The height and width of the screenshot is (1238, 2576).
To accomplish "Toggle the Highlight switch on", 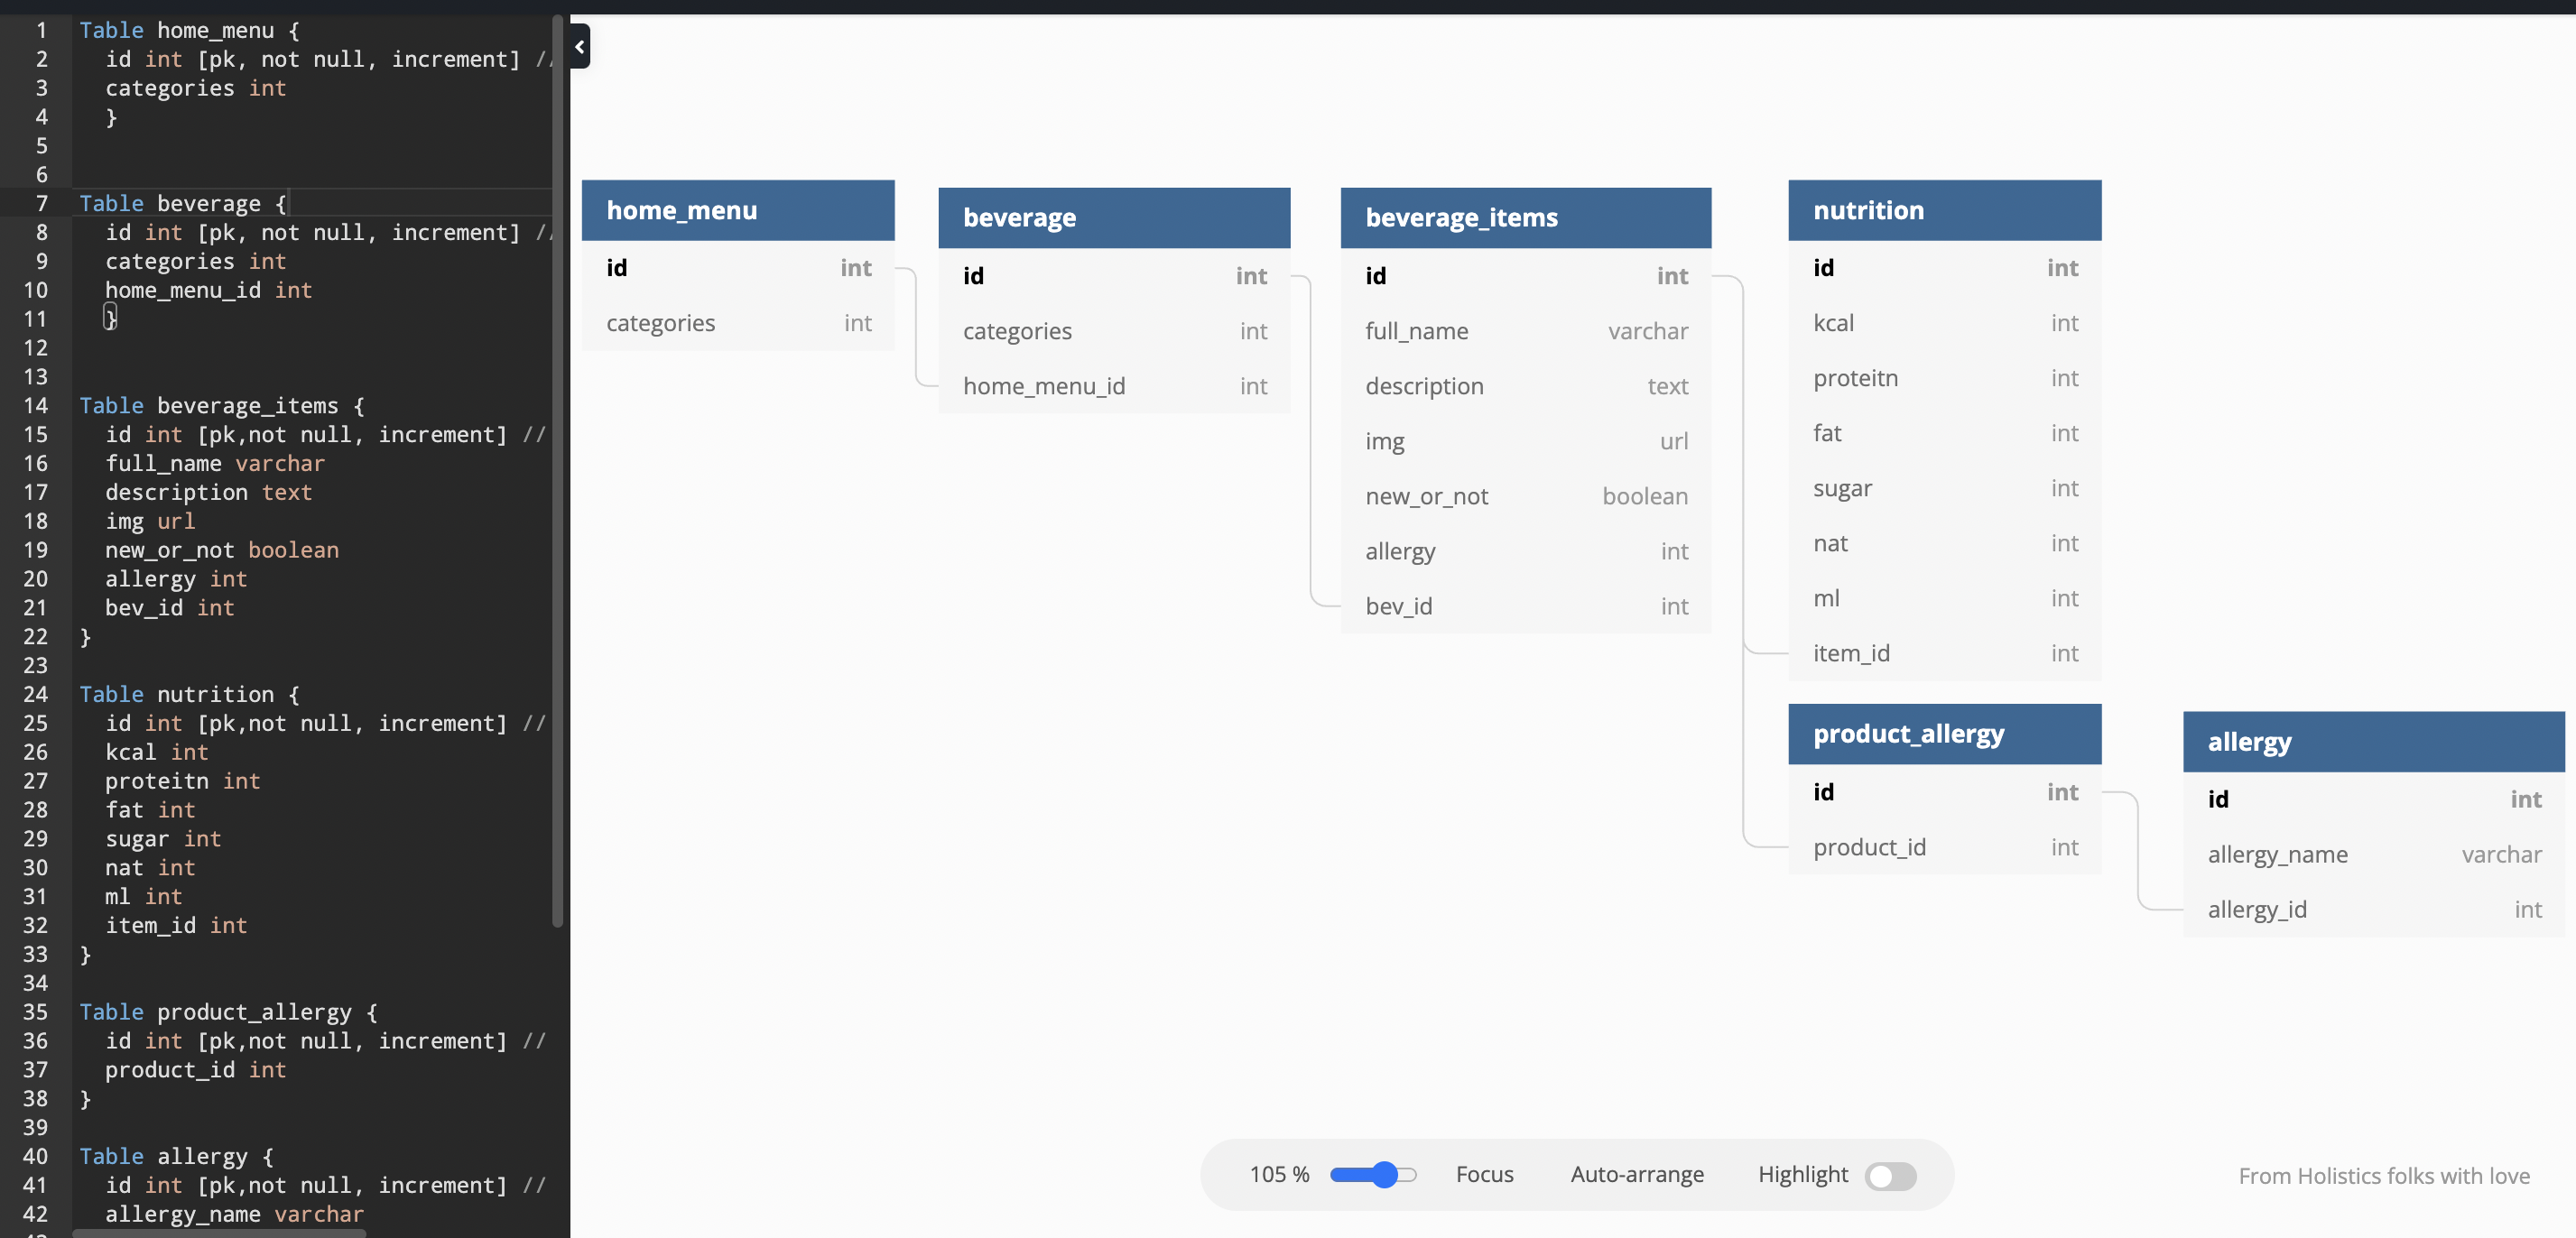I will pos(1889,1176).
